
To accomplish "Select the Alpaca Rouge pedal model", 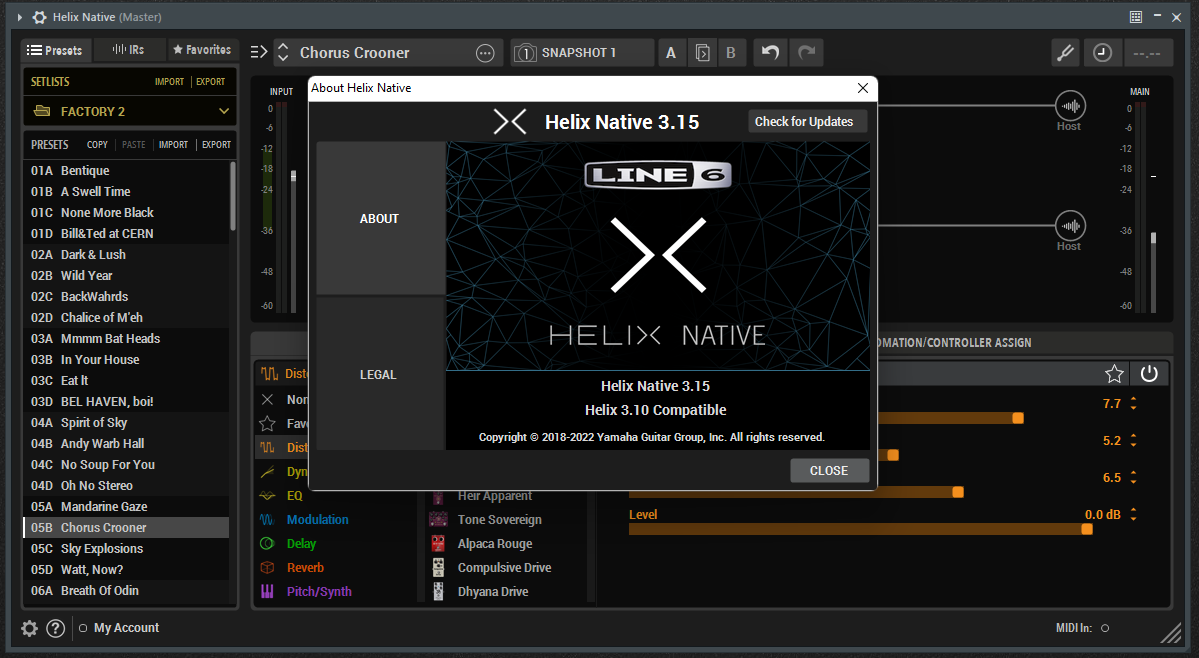I will pyautogui.click(x=495, y=543).
